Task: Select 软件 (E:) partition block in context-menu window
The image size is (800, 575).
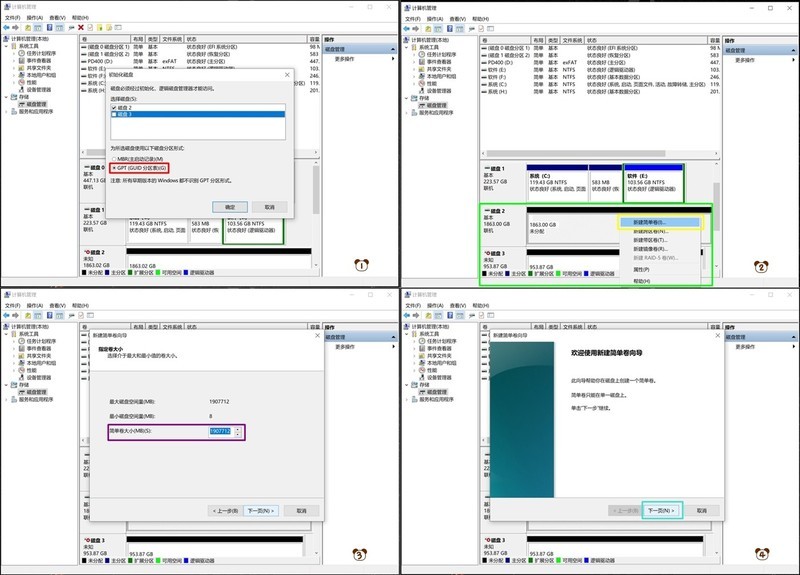Action: tap(654, 183)
